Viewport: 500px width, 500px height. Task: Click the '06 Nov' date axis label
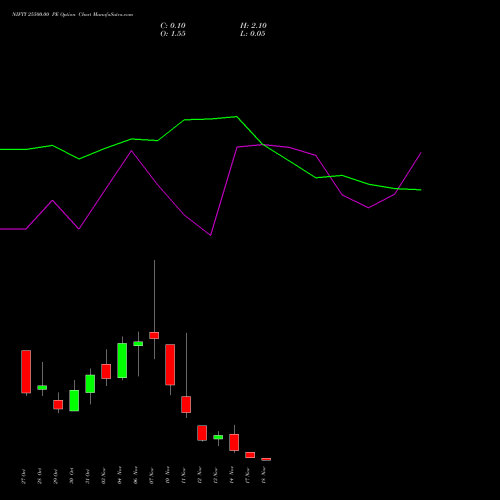(135, 475)
